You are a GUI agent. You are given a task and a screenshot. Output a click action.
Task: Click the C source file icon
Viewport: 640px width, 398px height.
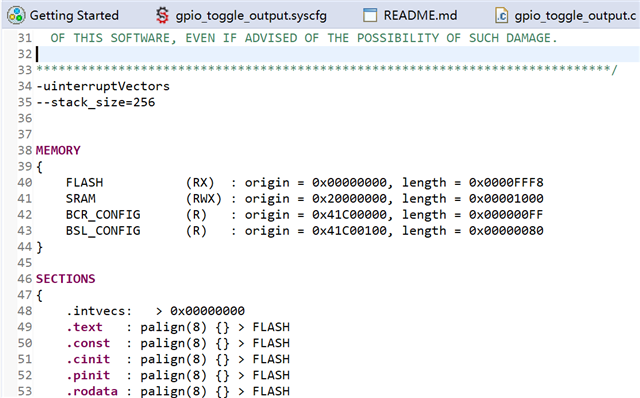coord(501,16)
